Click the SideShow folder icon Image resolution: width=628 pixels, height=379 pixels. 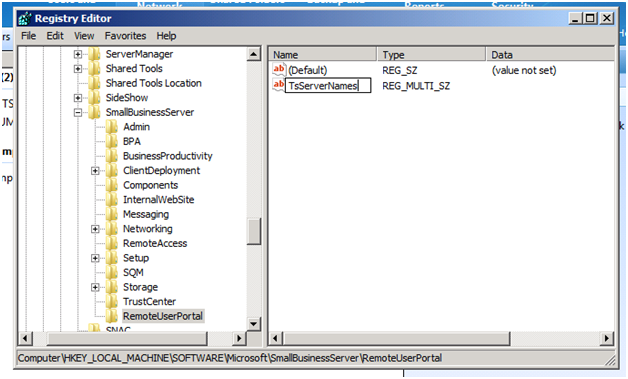pyautogui.click(x=94, y=98)
